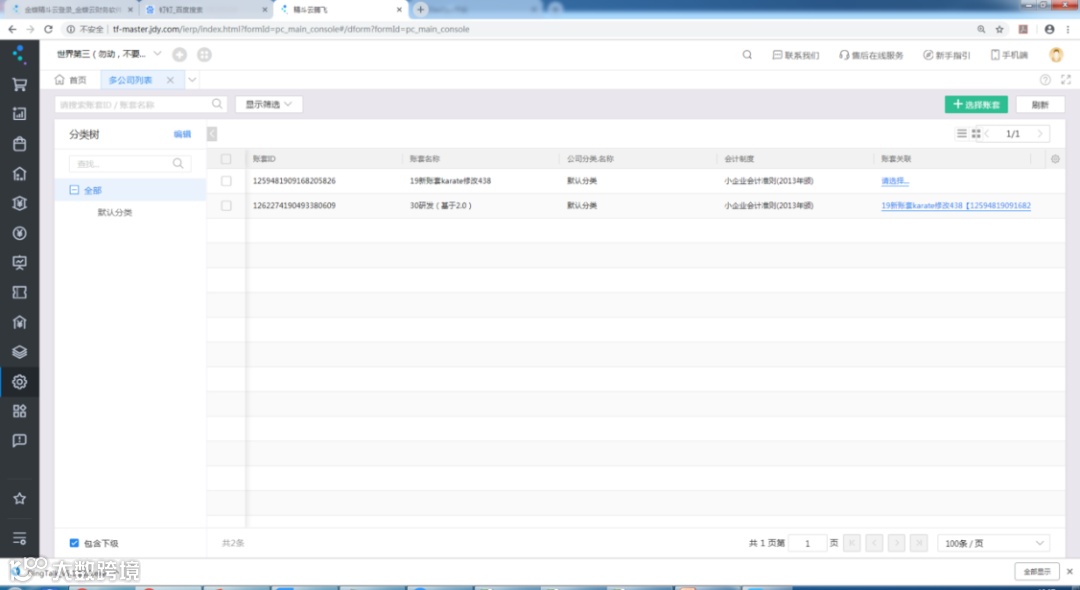Open the presentation screen sidebar icon
This screenshot has height=590, width=1080.
19,262
